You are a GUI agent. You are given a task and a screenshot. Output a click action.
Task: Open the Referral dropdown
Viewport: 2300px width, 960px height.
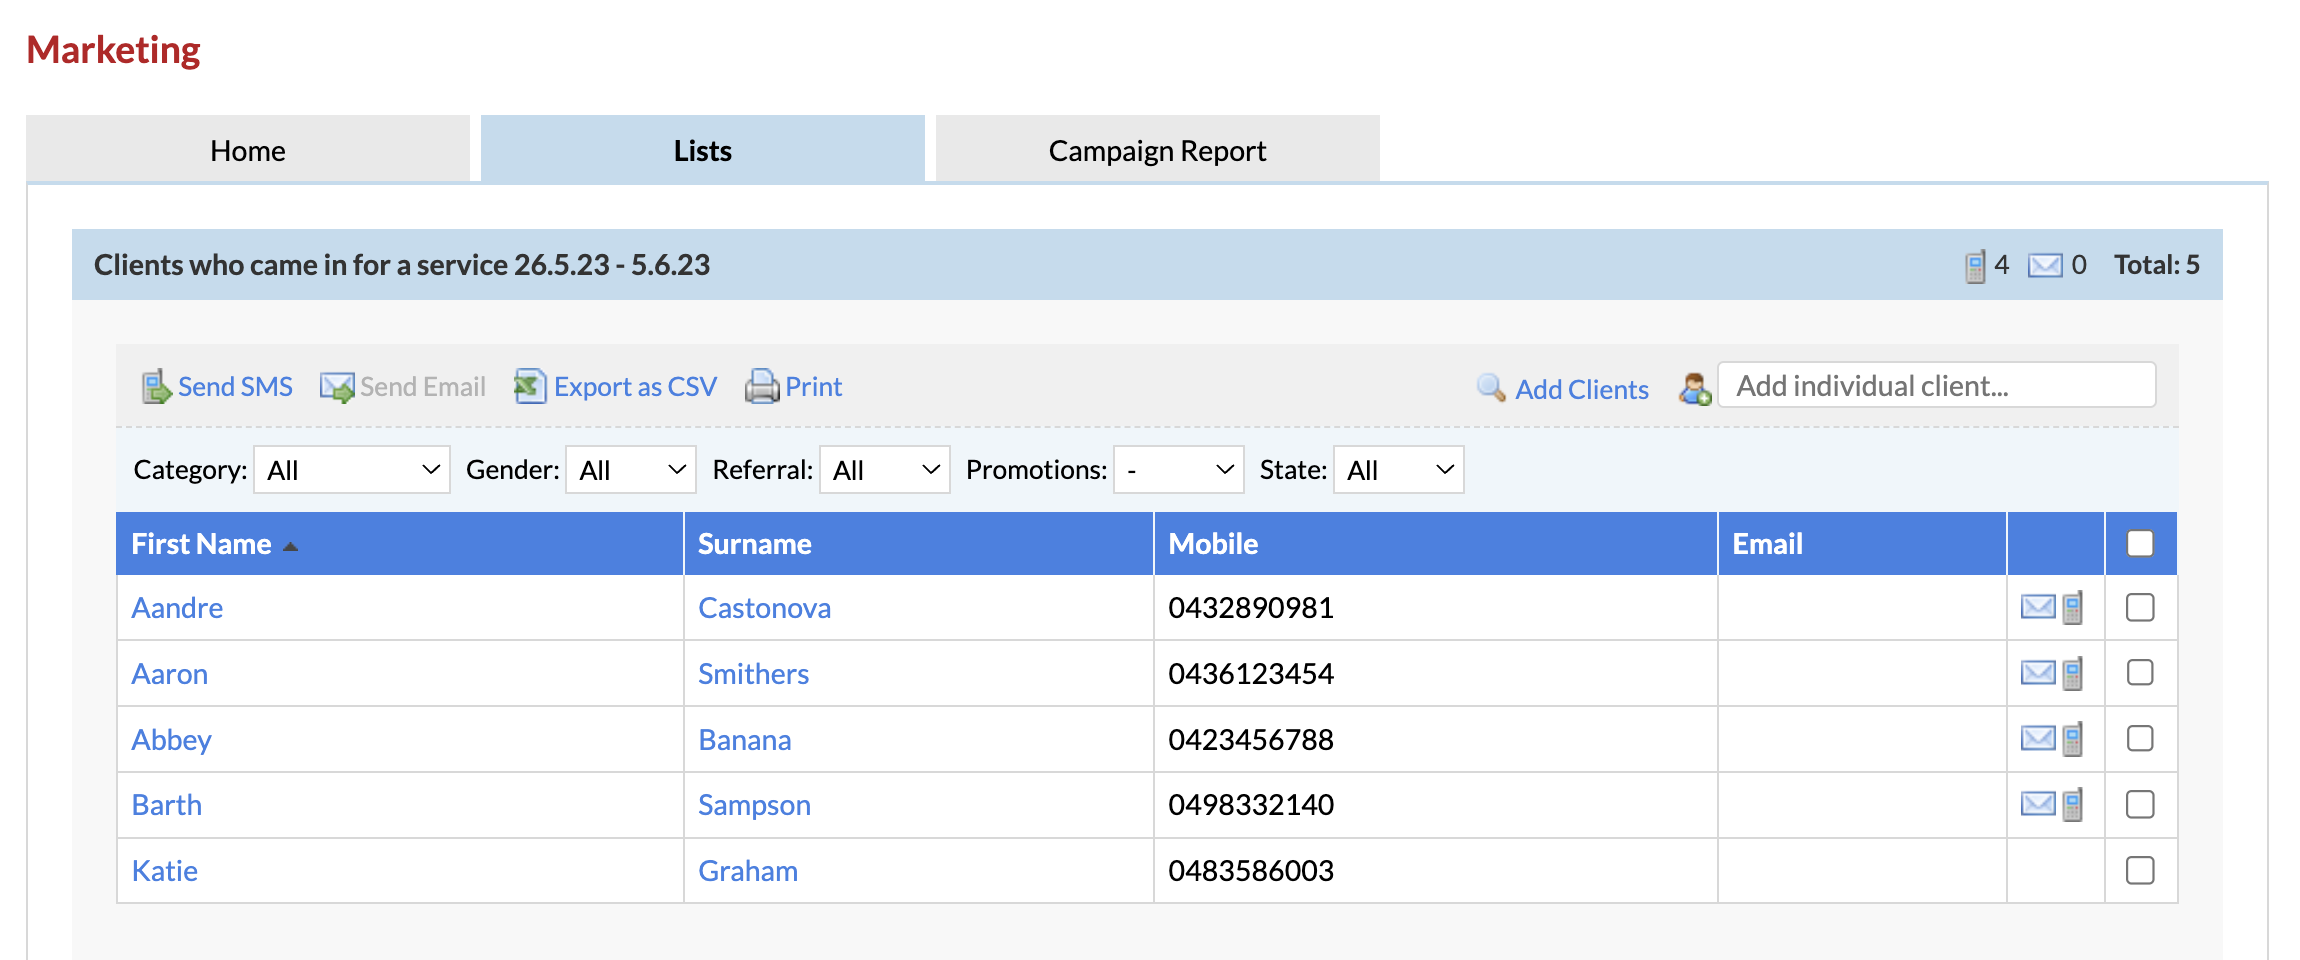pos(884,470)
